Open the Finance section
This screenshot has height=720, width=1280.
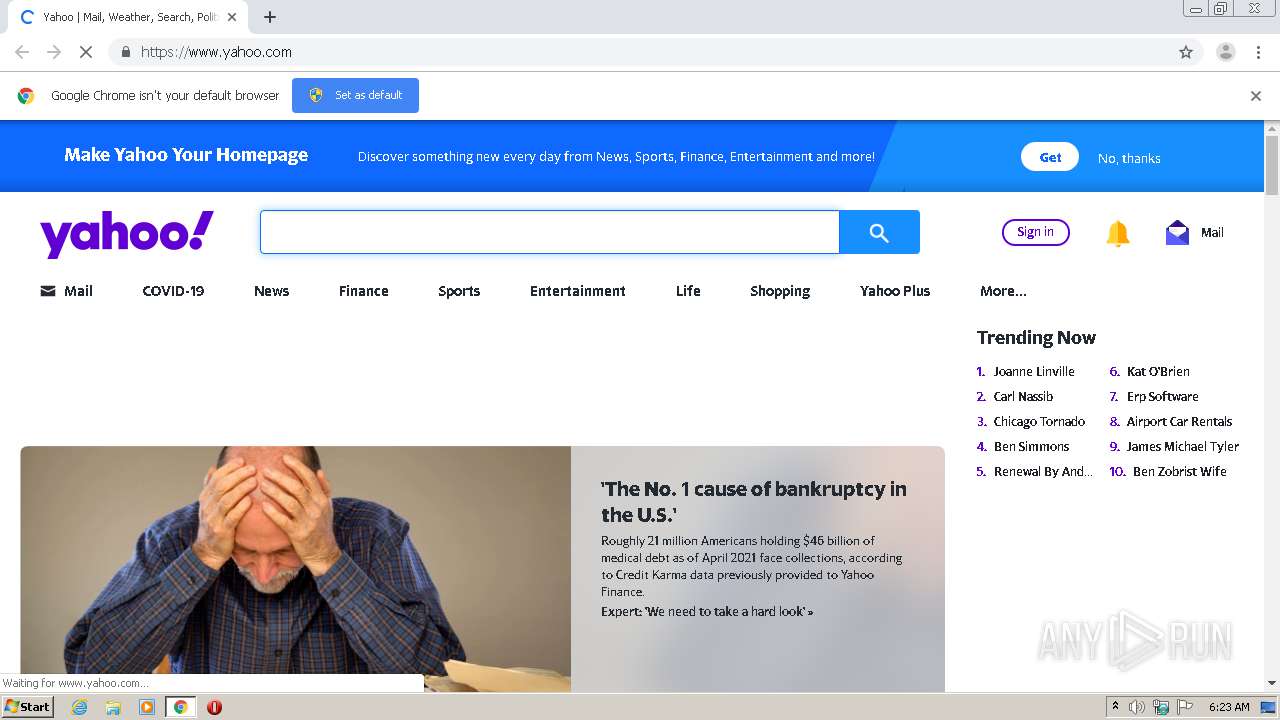(363, 291)
